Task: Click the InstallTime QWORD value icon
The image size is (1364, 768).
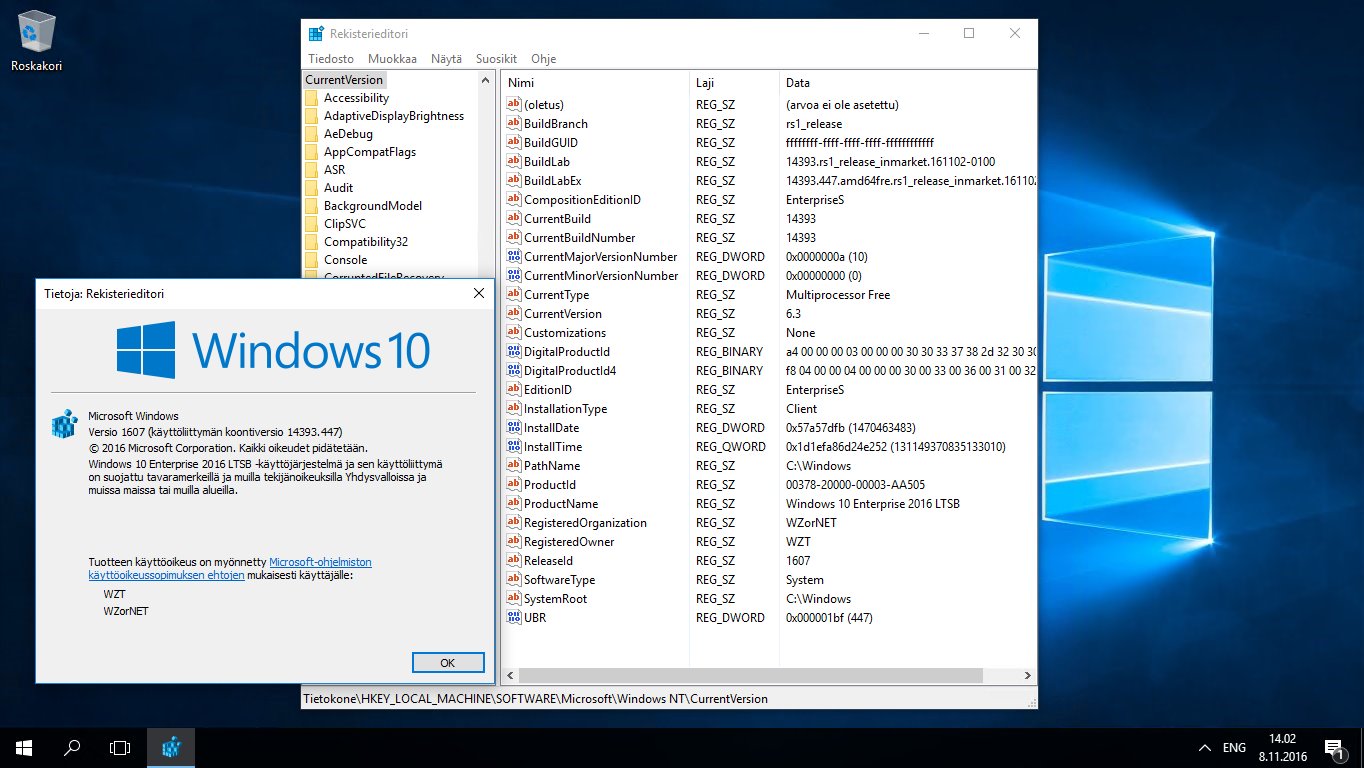Action: pyautogui.click(x=514, y=447)
